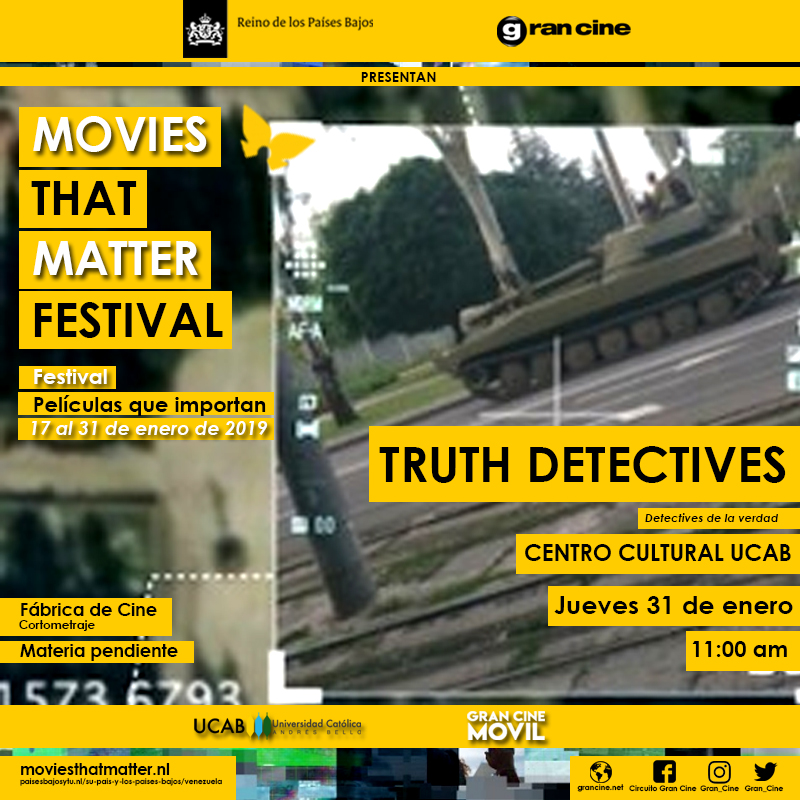The image size is (800, 800).
Task: Click the large black 'FESTIVAL' title word
Action: 128,320
